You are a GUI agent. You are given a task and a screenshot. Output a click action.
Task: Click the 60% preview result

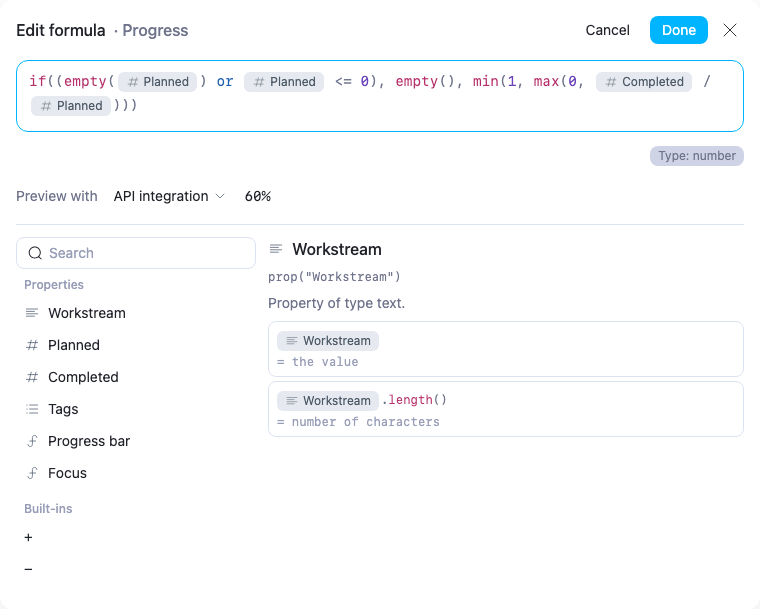(x=258, y=196)
